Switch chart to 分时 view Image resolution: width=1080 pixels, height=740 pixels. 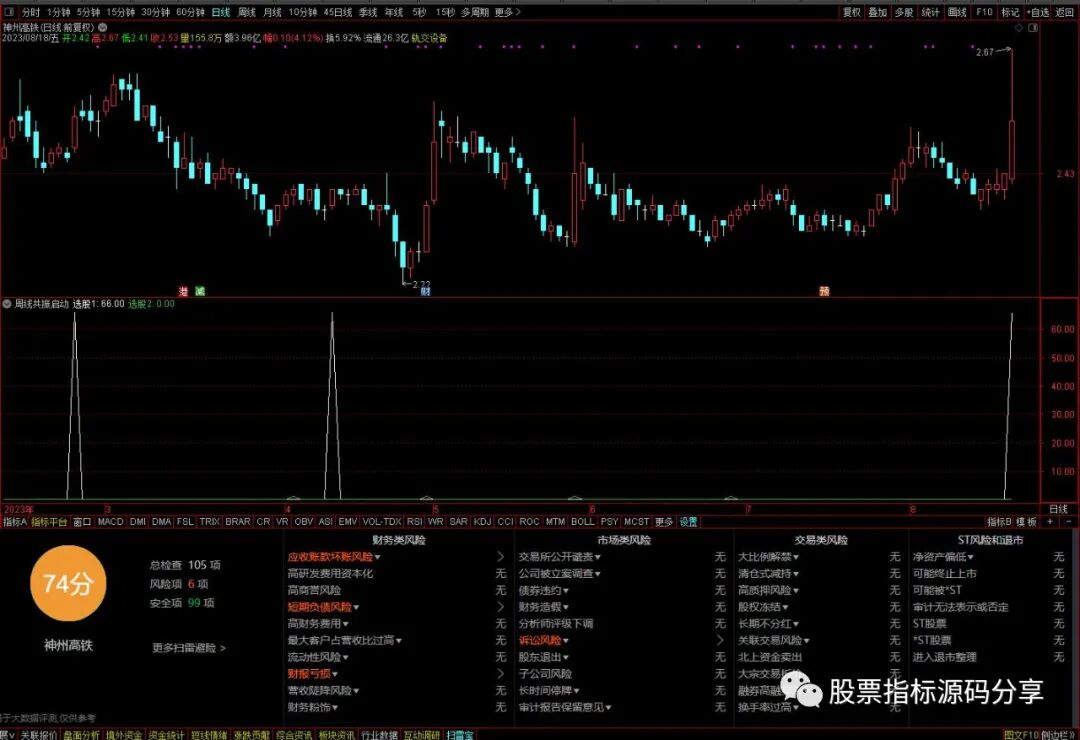[x=31, y=12]
